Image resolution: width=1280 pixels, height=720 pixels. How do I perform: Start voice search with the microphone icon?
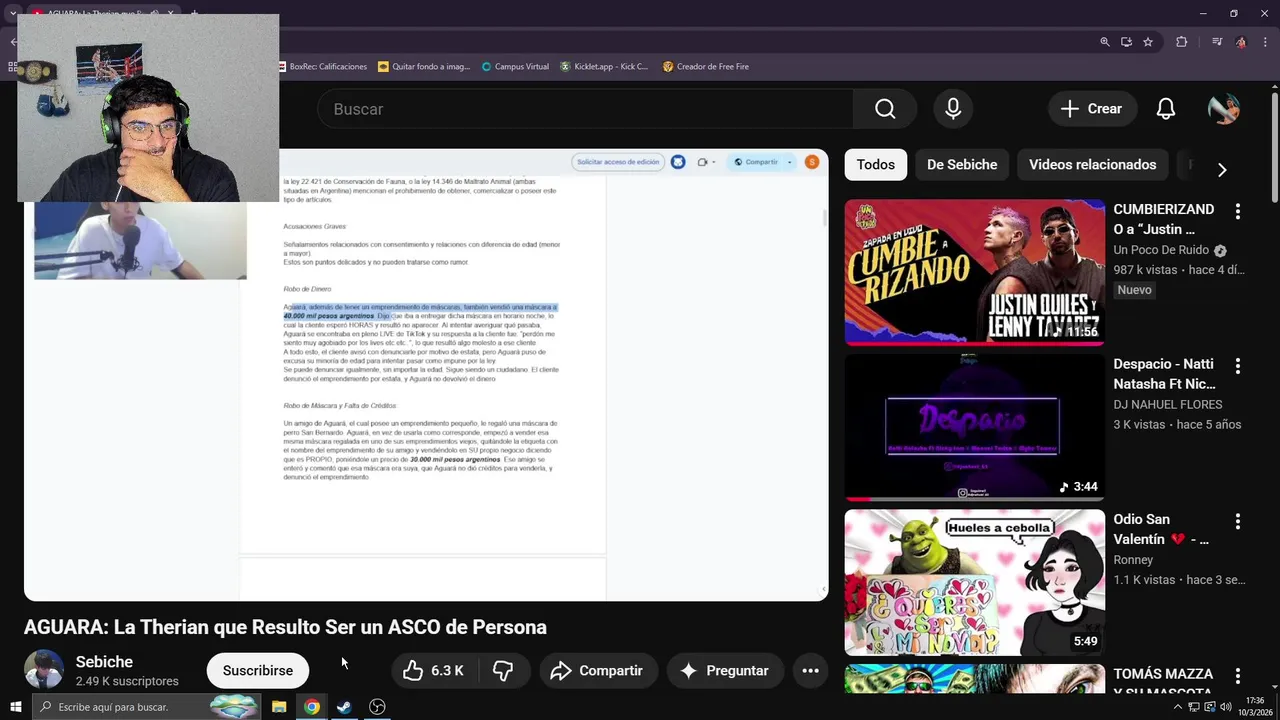(953, 109)
